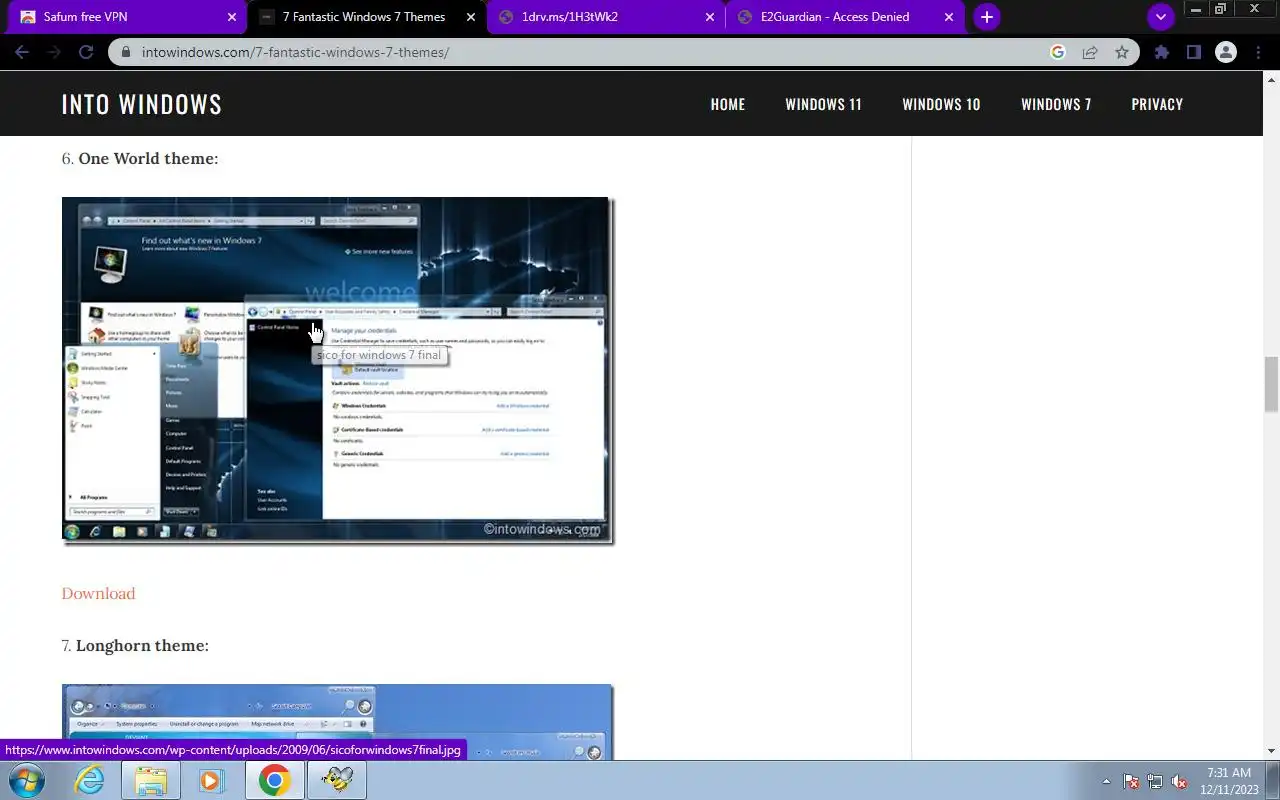The width and height of the screenshot is (1280, 800).
Task: Open the One World theme screenshot
Action: (337, 370)
